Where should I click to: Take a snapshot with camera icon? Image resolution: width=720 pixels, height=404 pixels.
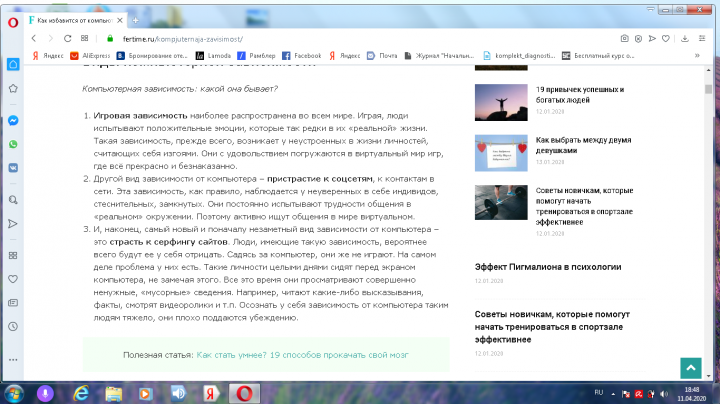624,39
